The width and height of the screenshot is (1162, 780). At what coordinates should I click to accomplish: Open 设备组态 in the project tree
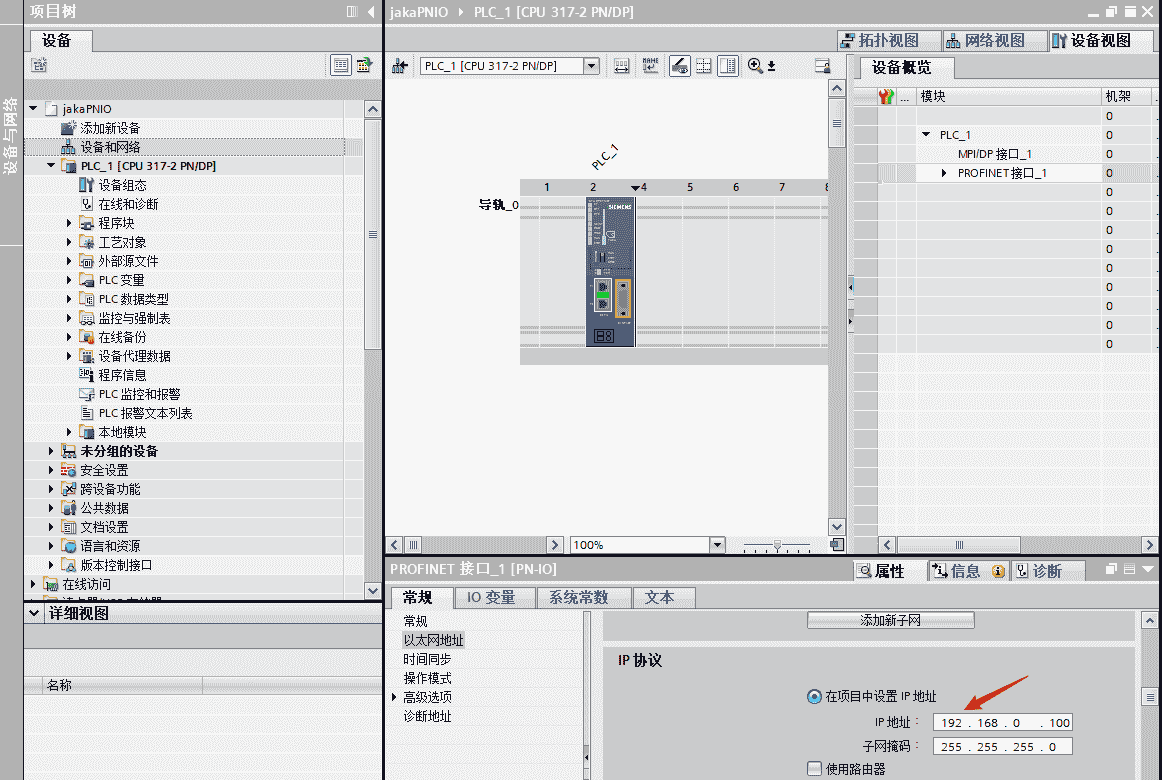click(x=122, y=185)
